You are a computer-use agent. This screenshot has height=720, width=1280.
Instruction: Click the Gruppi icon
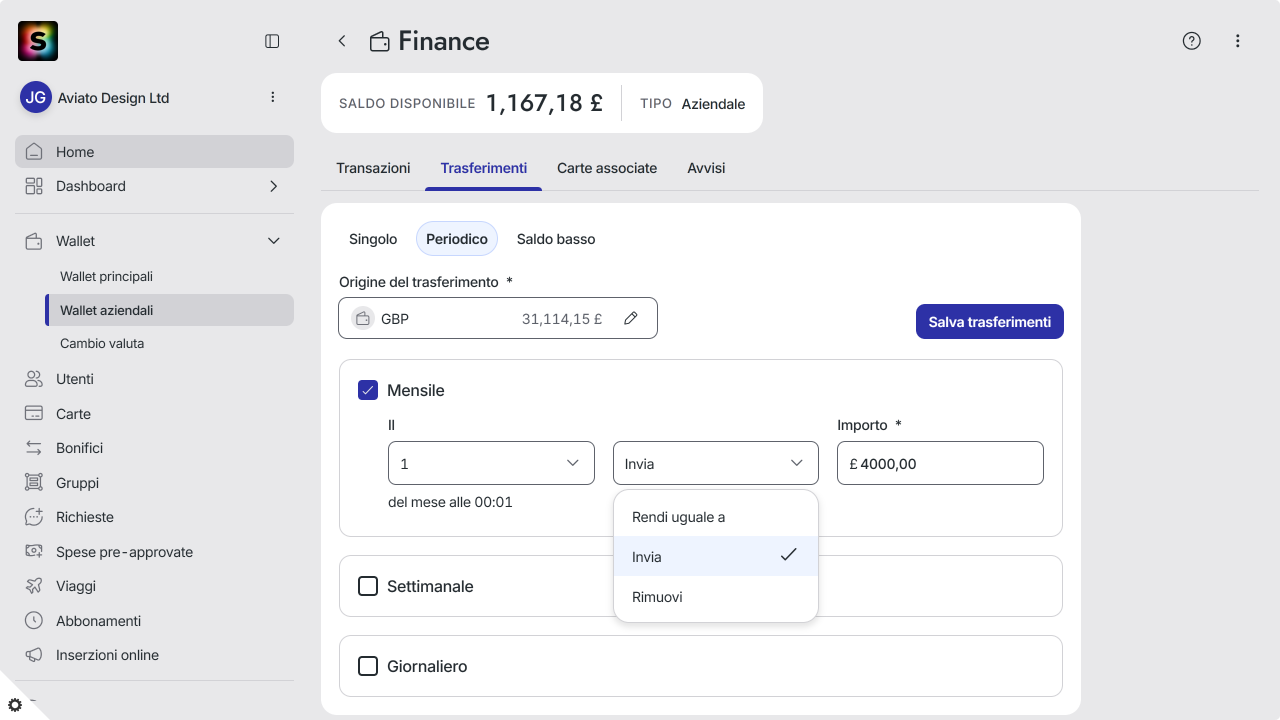(34, 483)
